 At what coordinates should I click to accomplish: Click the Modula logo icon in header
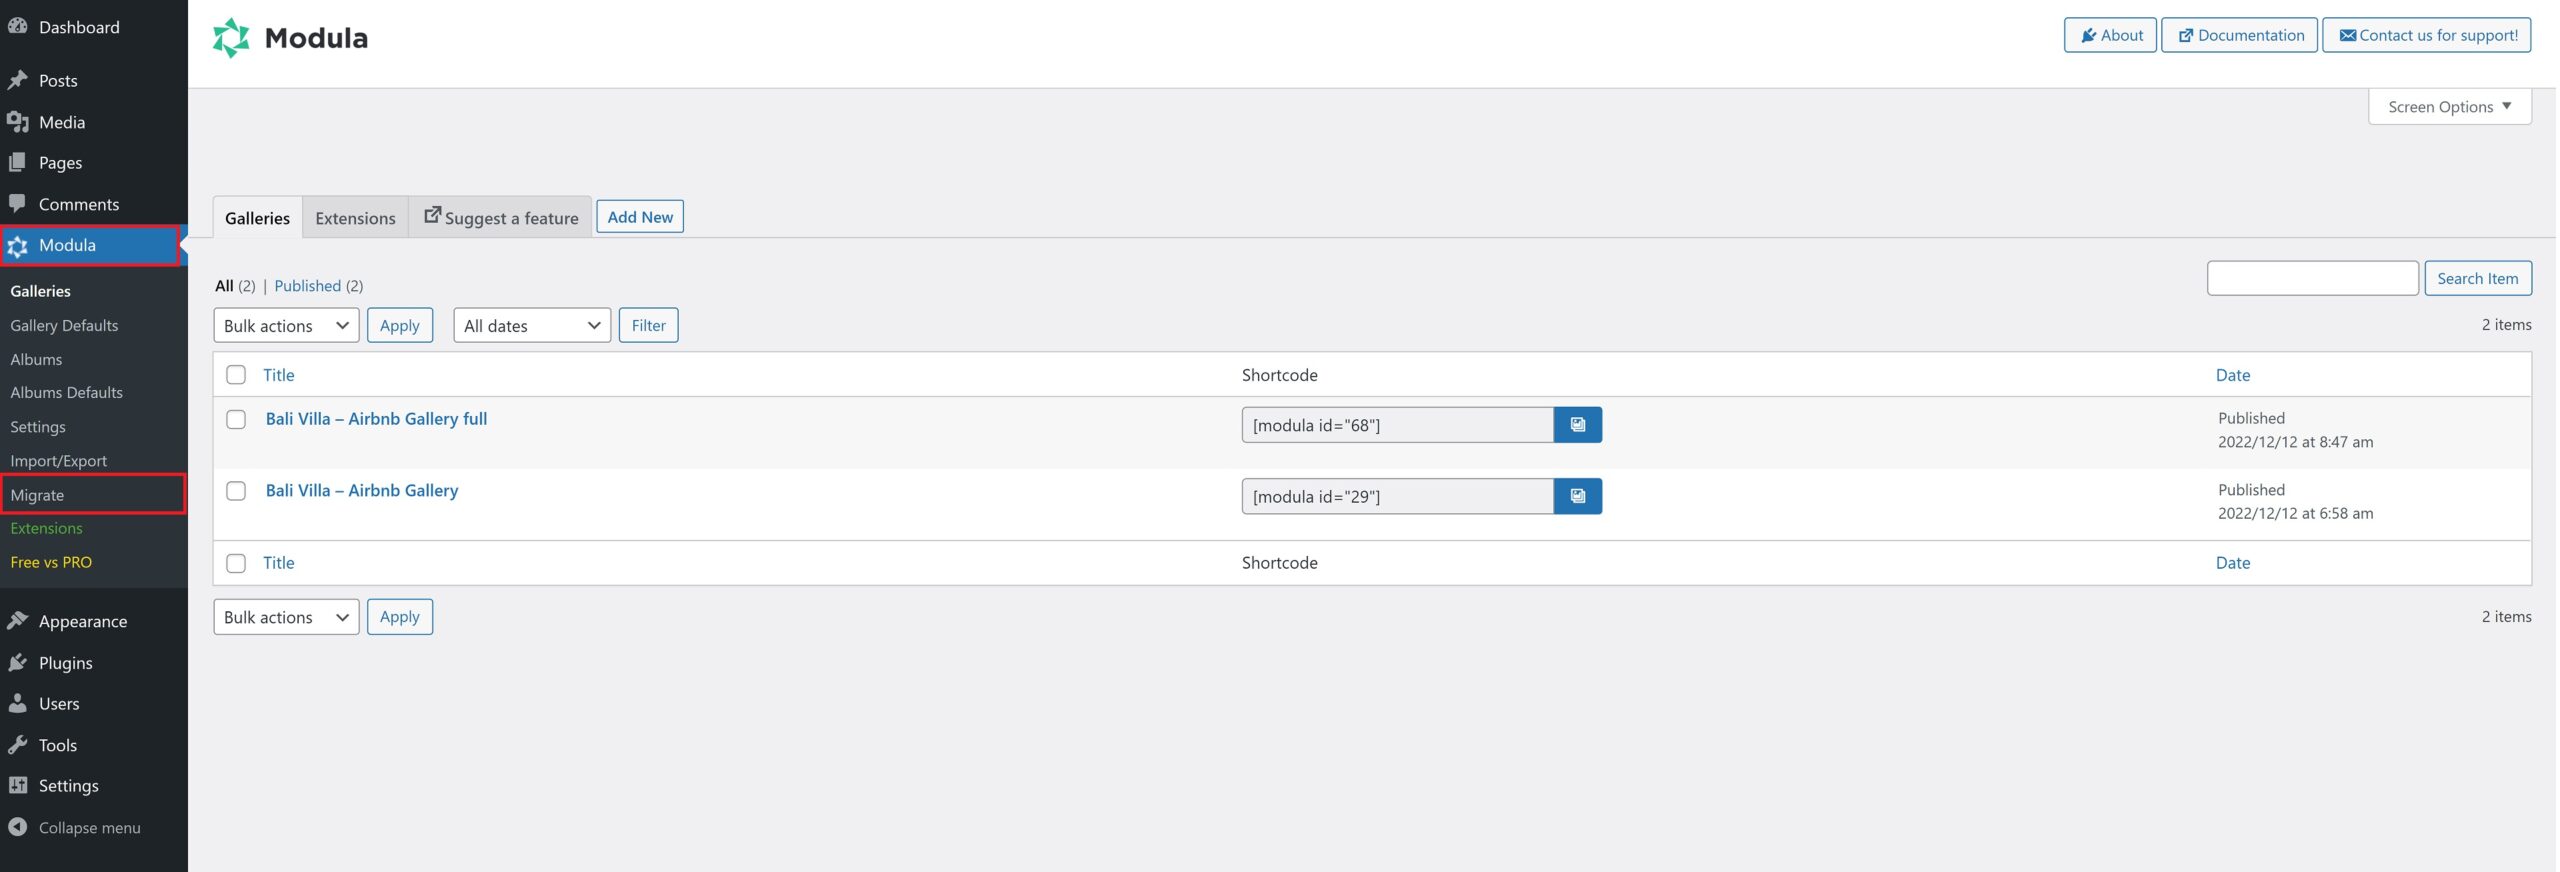pos(231,38)
